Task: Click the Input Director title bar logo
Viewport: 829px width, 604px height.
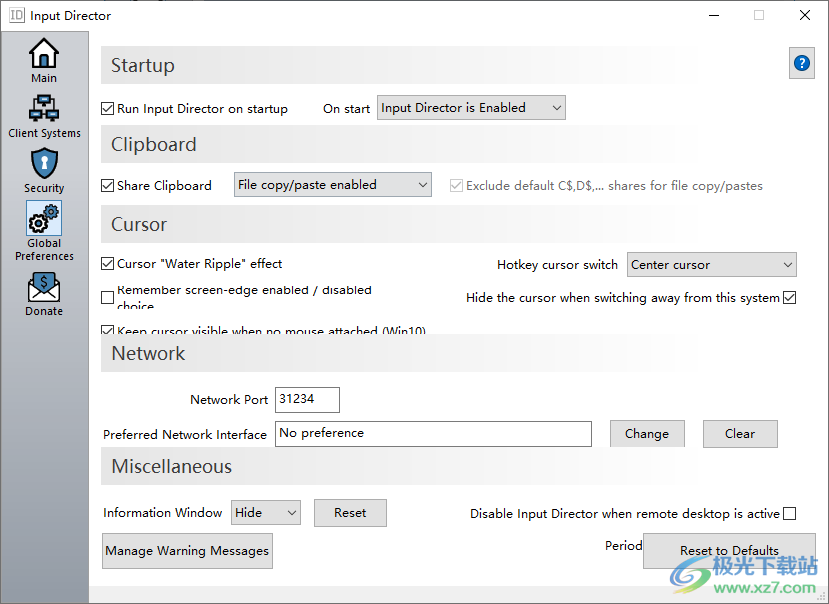Action: 17,15
